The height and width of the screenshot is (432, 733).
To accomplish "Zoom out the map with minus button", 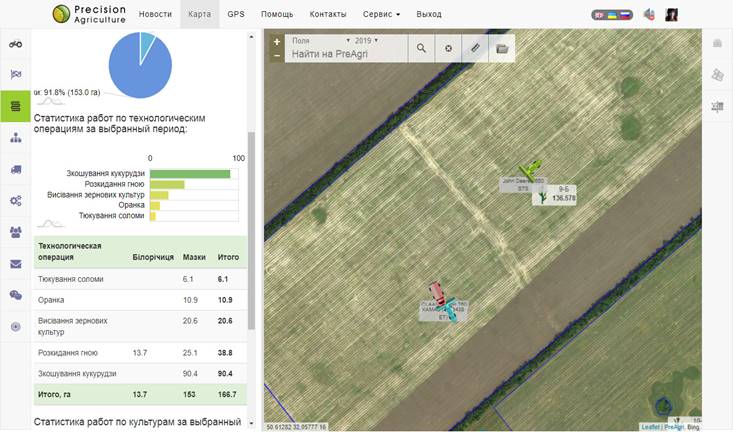I will [x=277, y=55].
